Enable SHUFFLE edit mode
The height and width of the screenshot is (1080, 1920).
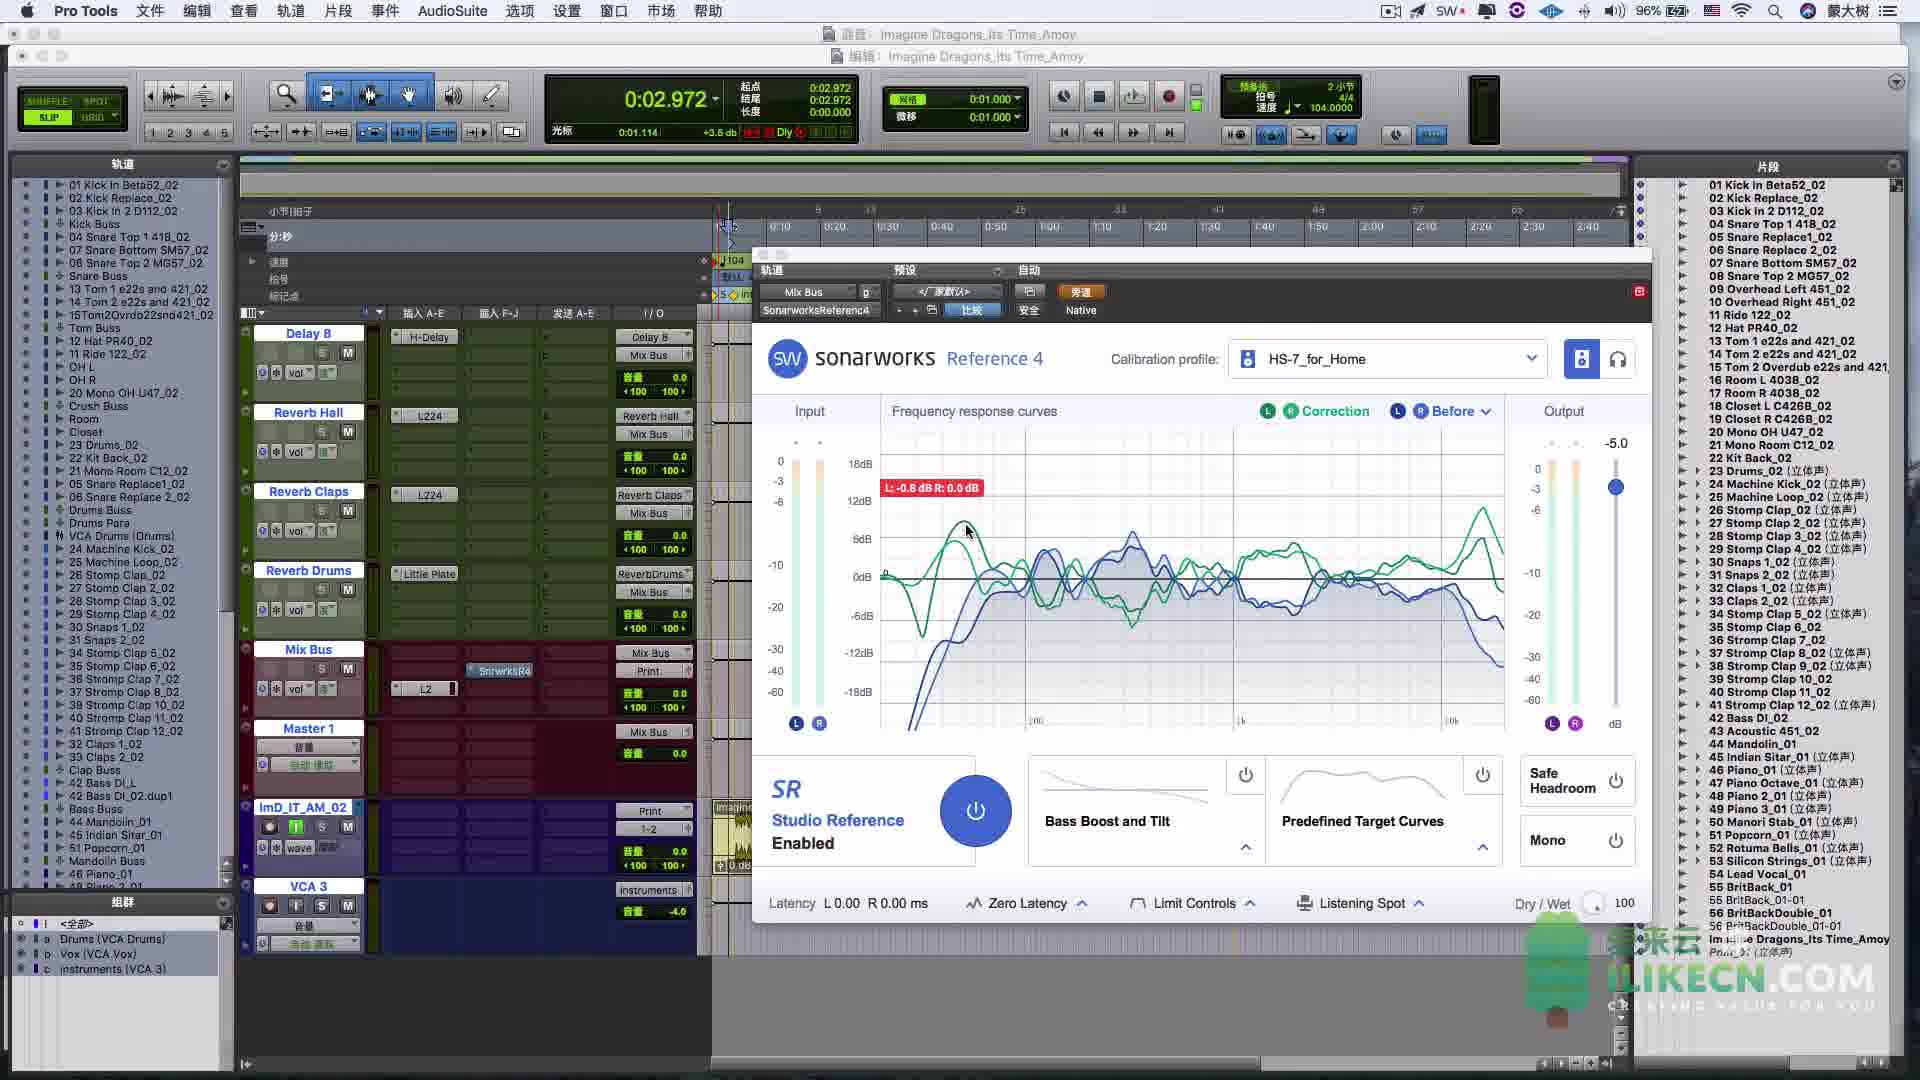click(49, 101)
